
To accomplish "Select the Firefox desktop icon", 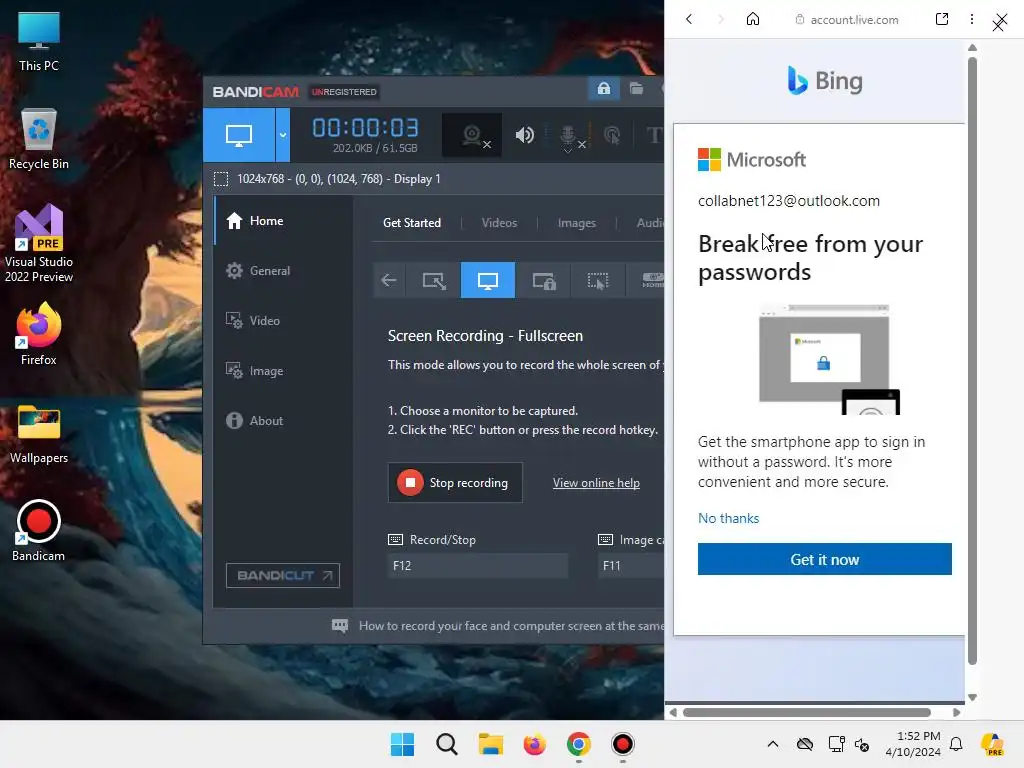I will [39, 334].
